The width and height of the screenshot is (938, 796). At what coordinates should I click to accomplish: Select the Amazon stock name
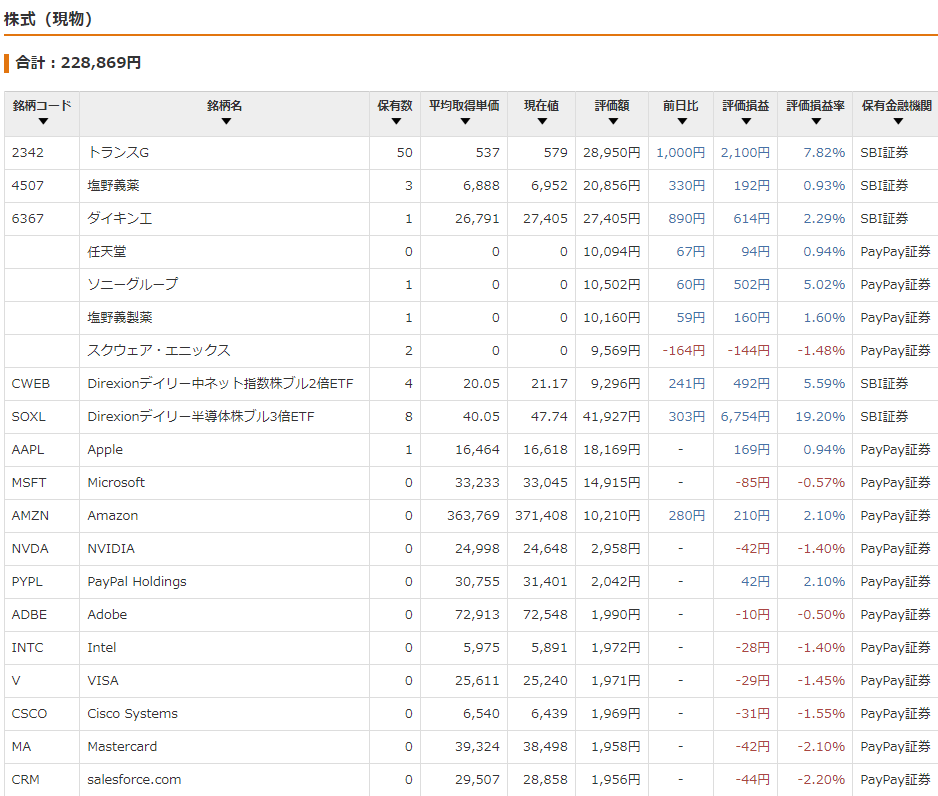(x=112, y=516)
